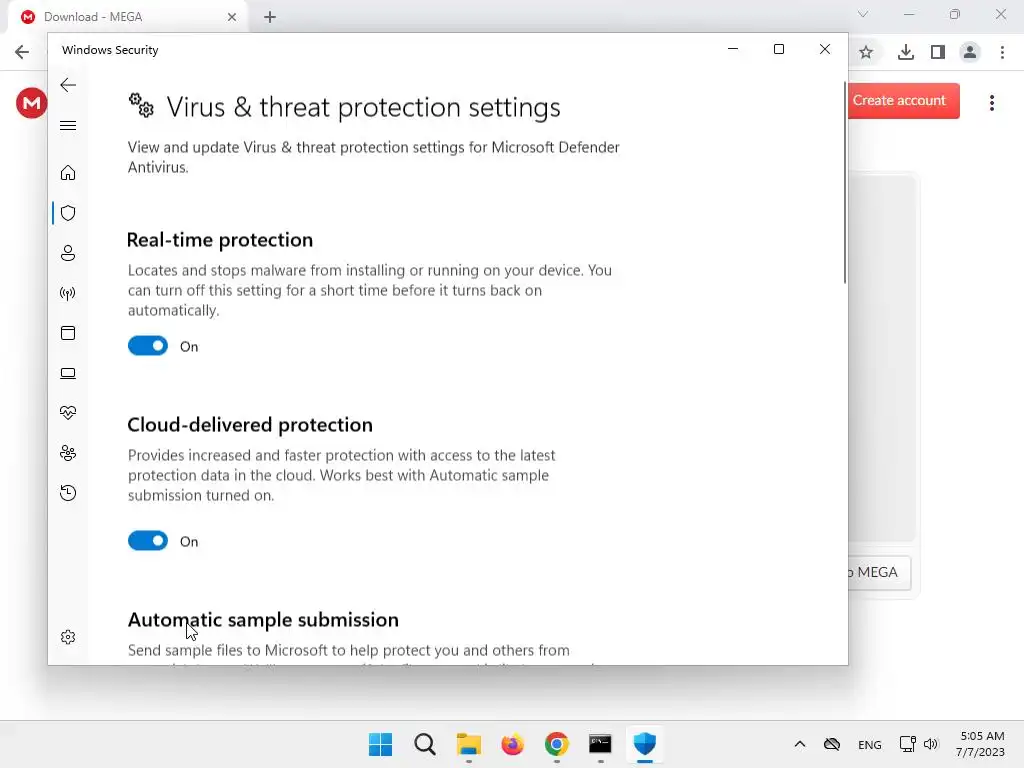Click Automatic sample submission heading
The width and height of the screenshot is (1024, 768).
coord(263,620)
